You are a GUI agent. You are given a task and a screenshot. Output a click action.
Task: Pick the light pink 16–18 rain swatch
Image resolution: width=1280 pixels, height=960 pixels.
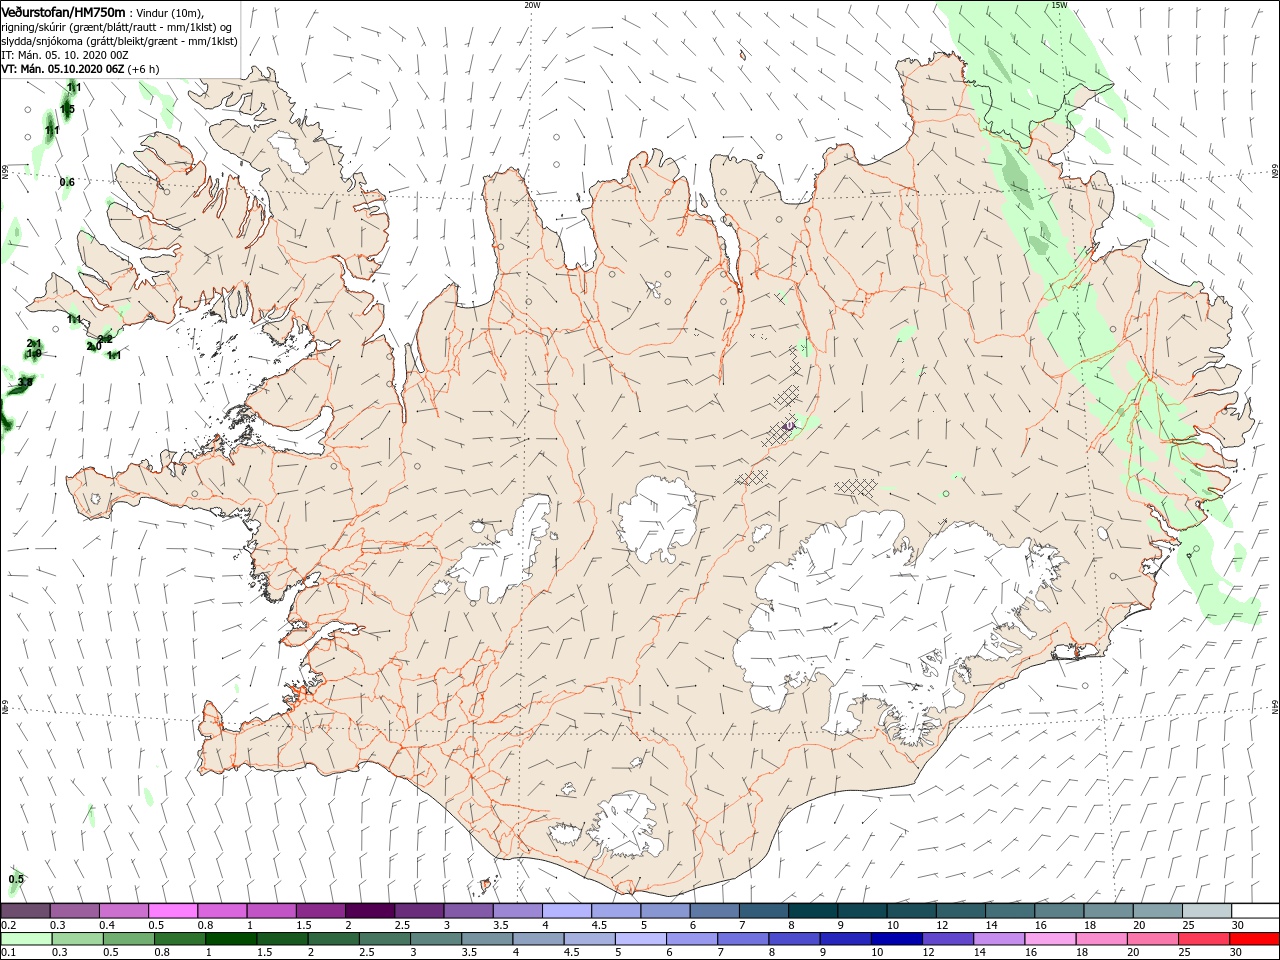[1048, 939]
